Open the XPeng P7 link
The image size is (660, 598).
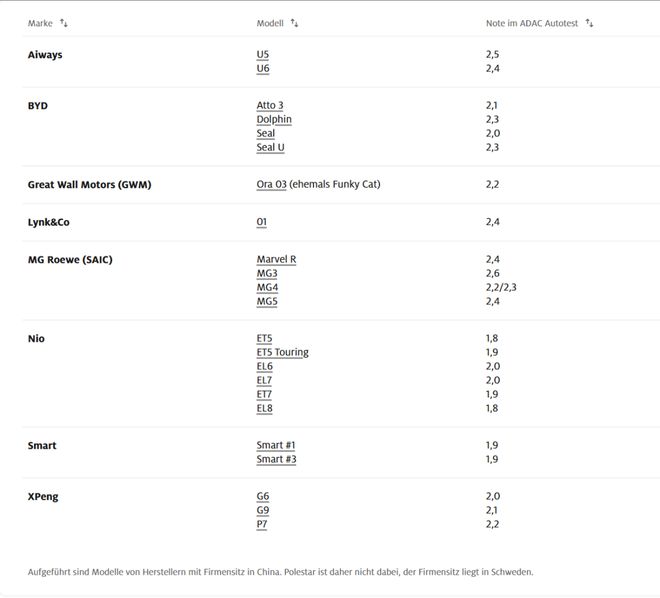click(262, 524)
